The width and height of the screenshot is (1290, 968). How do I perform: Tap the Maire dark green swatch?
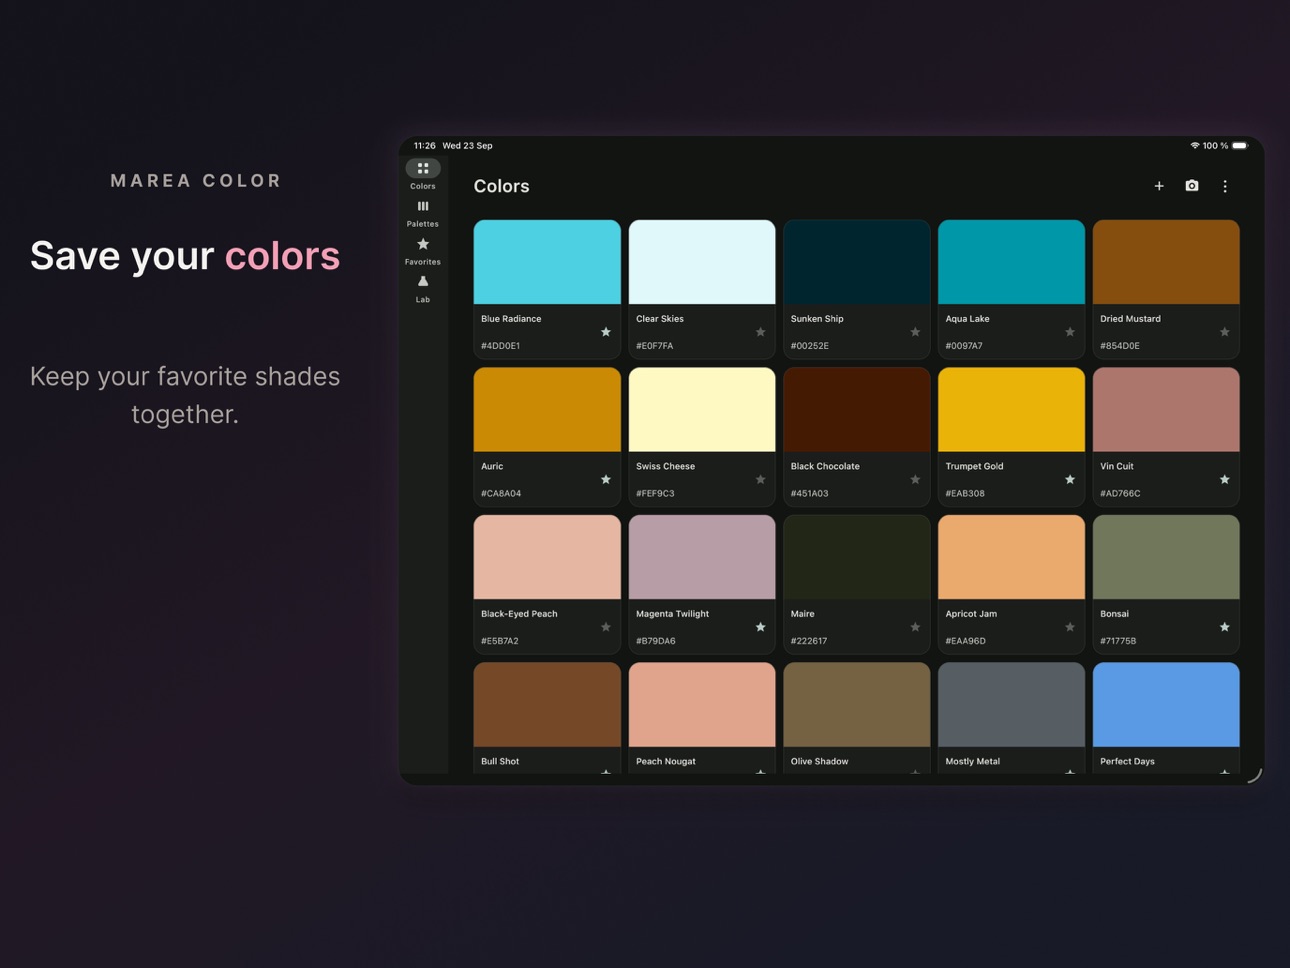[857, 557]
